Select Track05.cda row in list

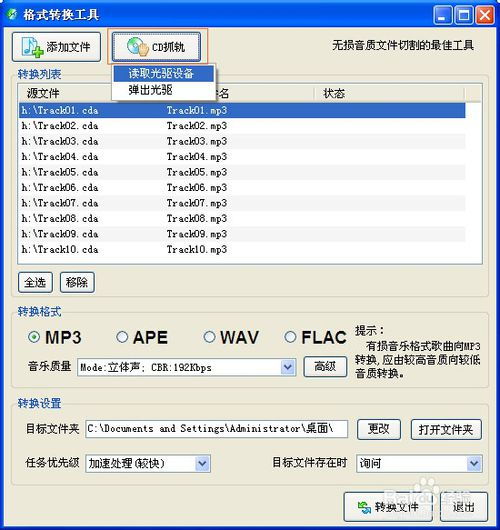[242, 172]
